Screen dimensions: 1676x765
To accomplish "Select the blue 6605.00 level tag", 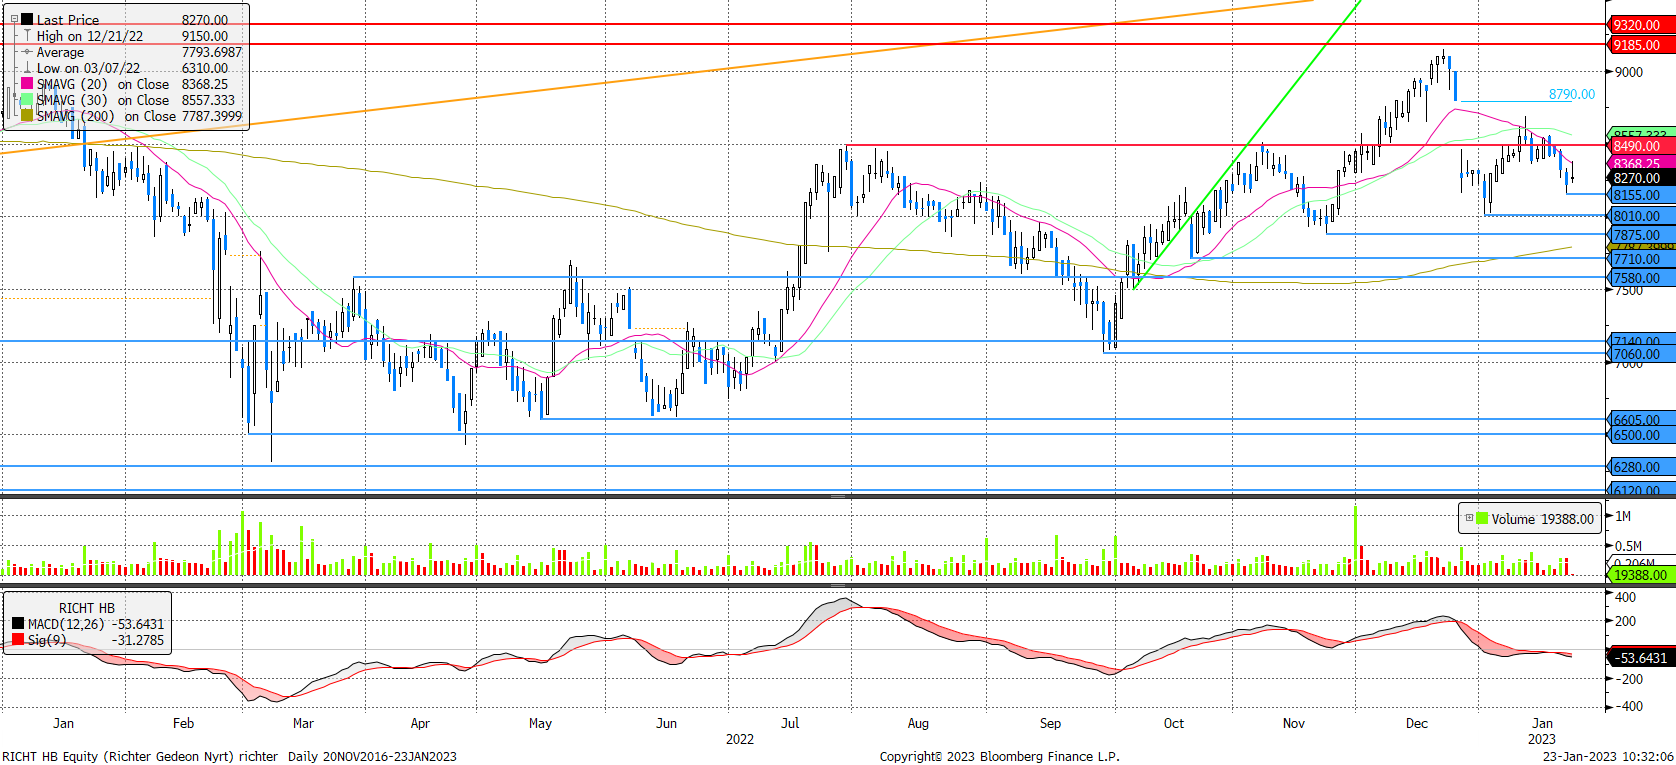I will (x=1639, y=420).
